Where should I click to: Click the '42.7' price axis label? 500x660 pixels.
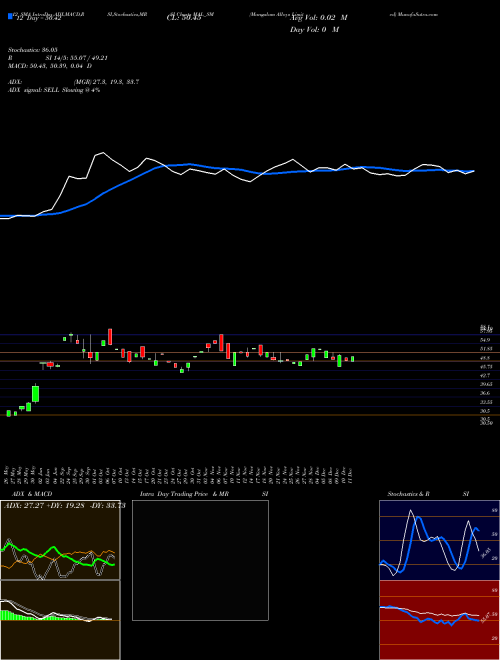point(485,375)
